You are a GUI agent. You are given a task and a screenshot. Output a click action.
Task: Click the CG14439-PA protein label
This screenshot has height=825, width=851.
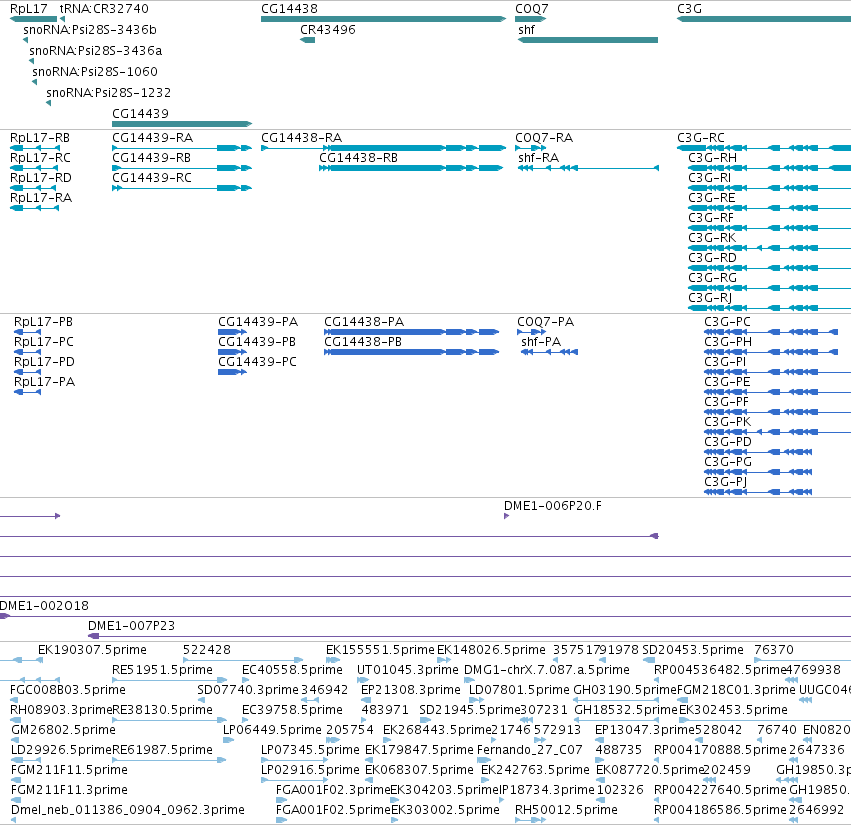258,322
